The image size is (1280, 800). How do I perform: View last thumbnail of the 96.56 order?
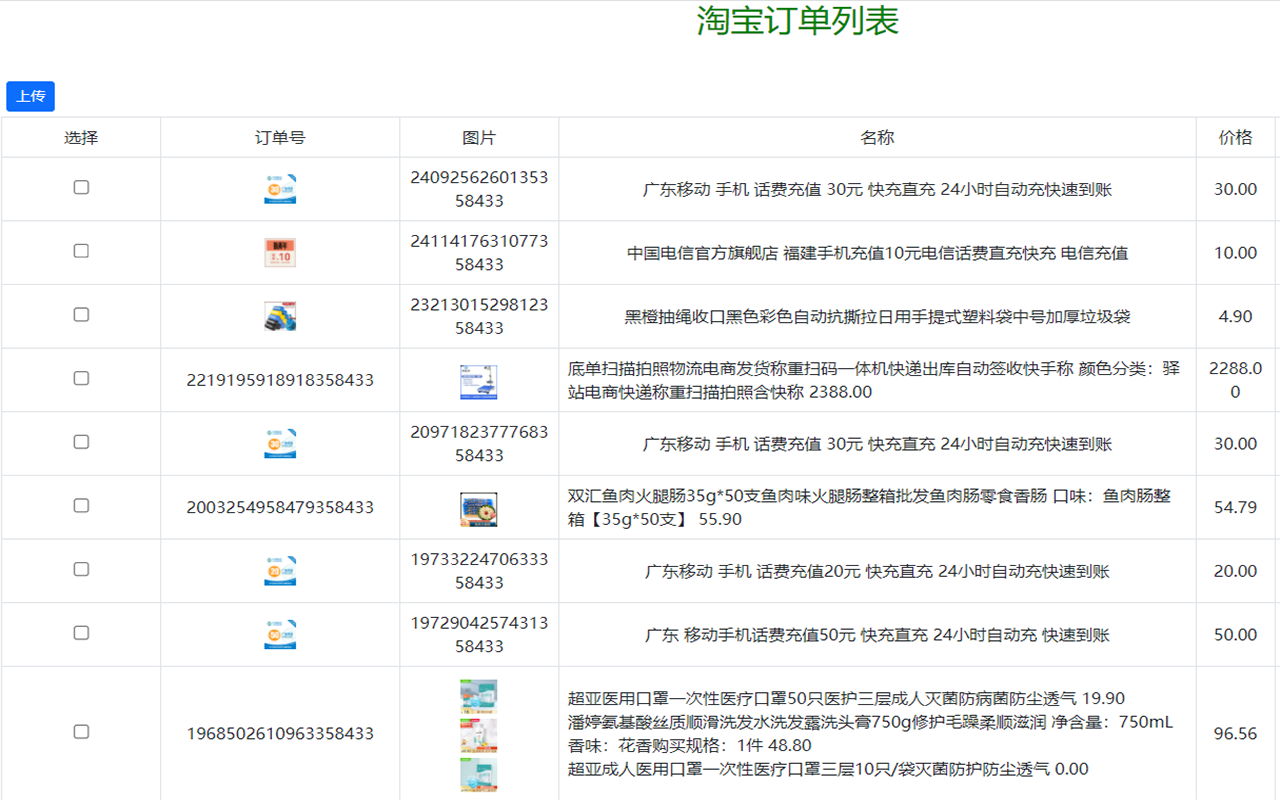(479, 774)
